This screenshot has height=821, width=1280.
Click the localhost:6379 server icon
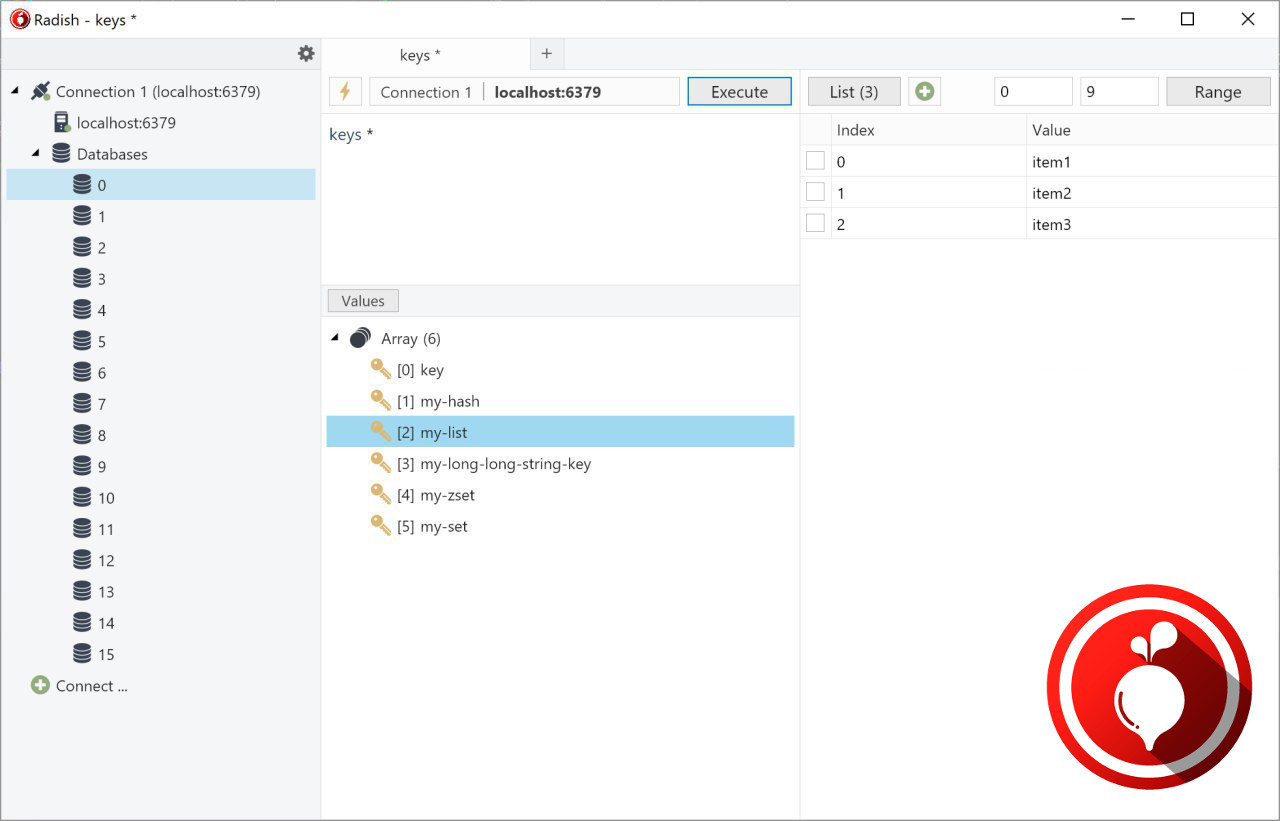(x=62, y=123)
